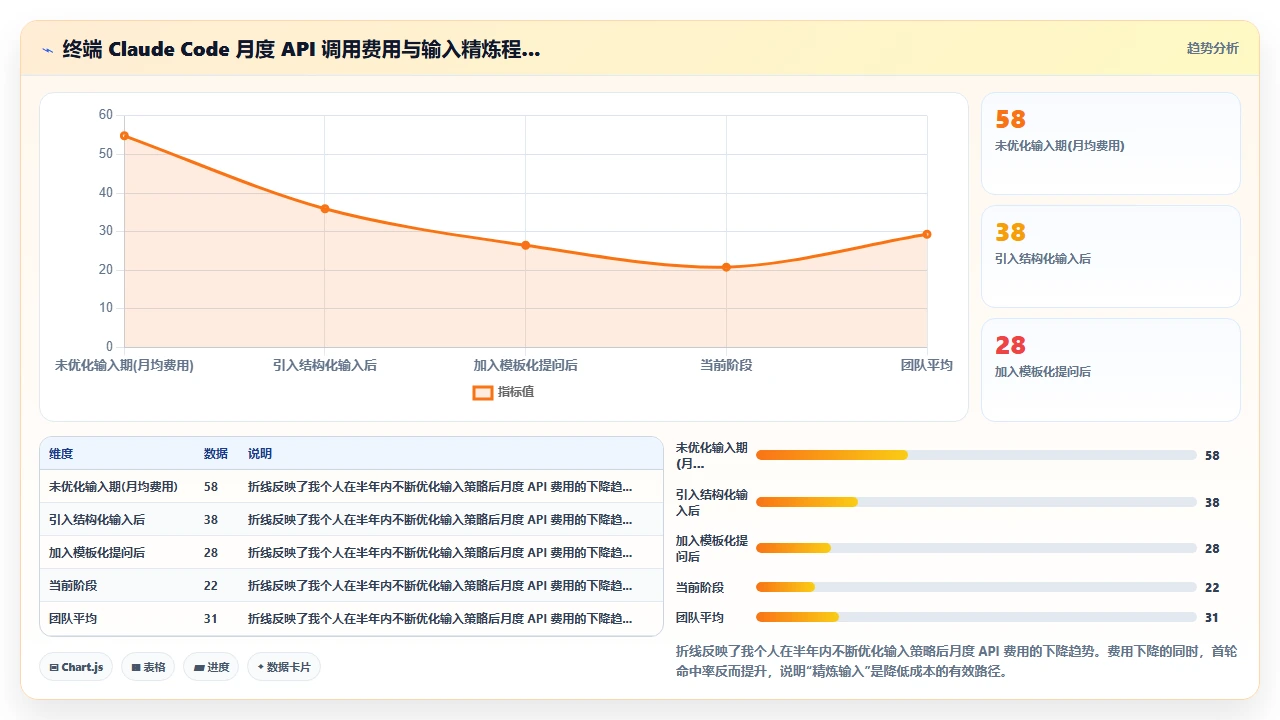Click the x-axis label 引入结构化输入后
The height and width of the screenshot is (720, 1280).
coord(325,366)
